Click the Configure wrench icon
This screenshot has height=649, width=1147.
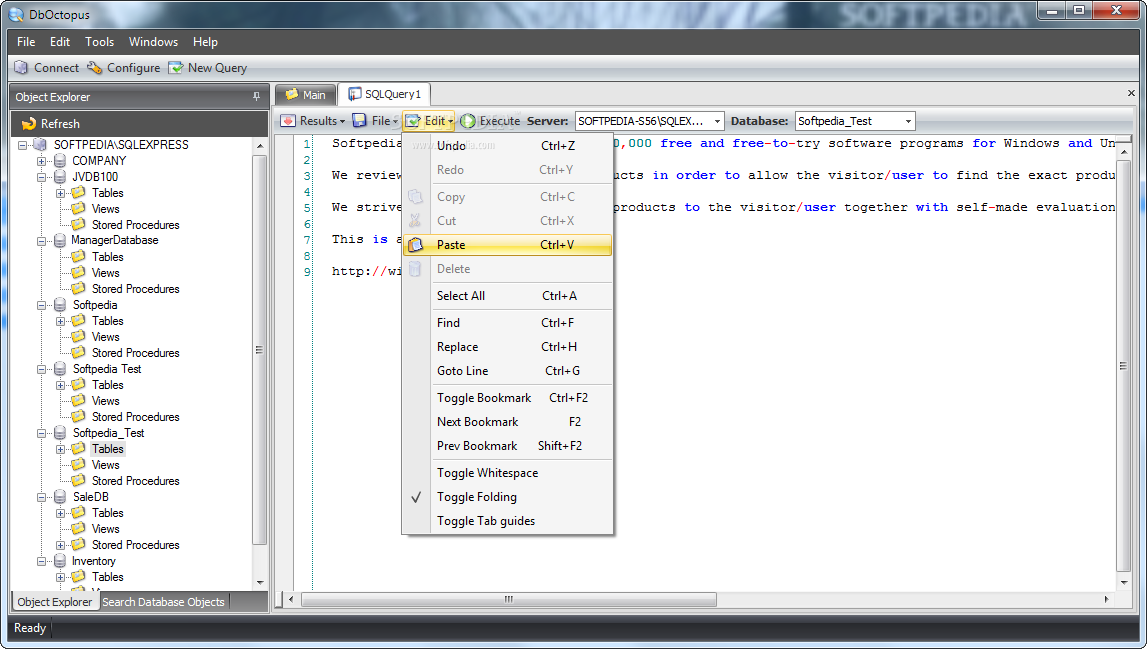tap(95, 67)
